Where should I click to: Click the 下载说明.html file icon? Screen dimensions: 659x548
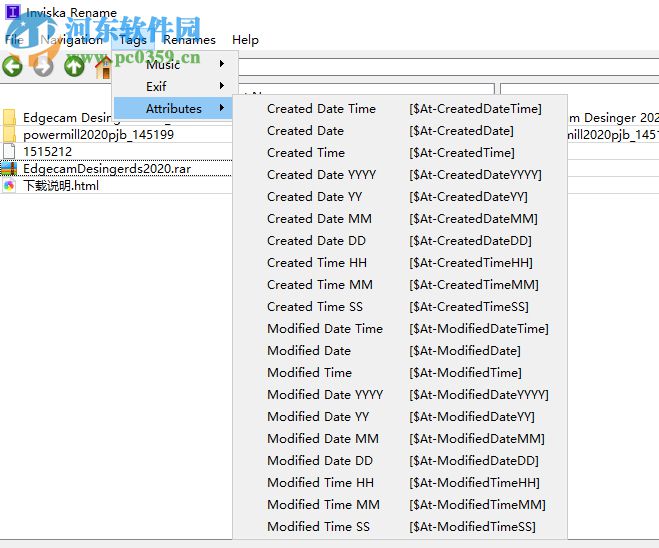[x=9, y=185]
